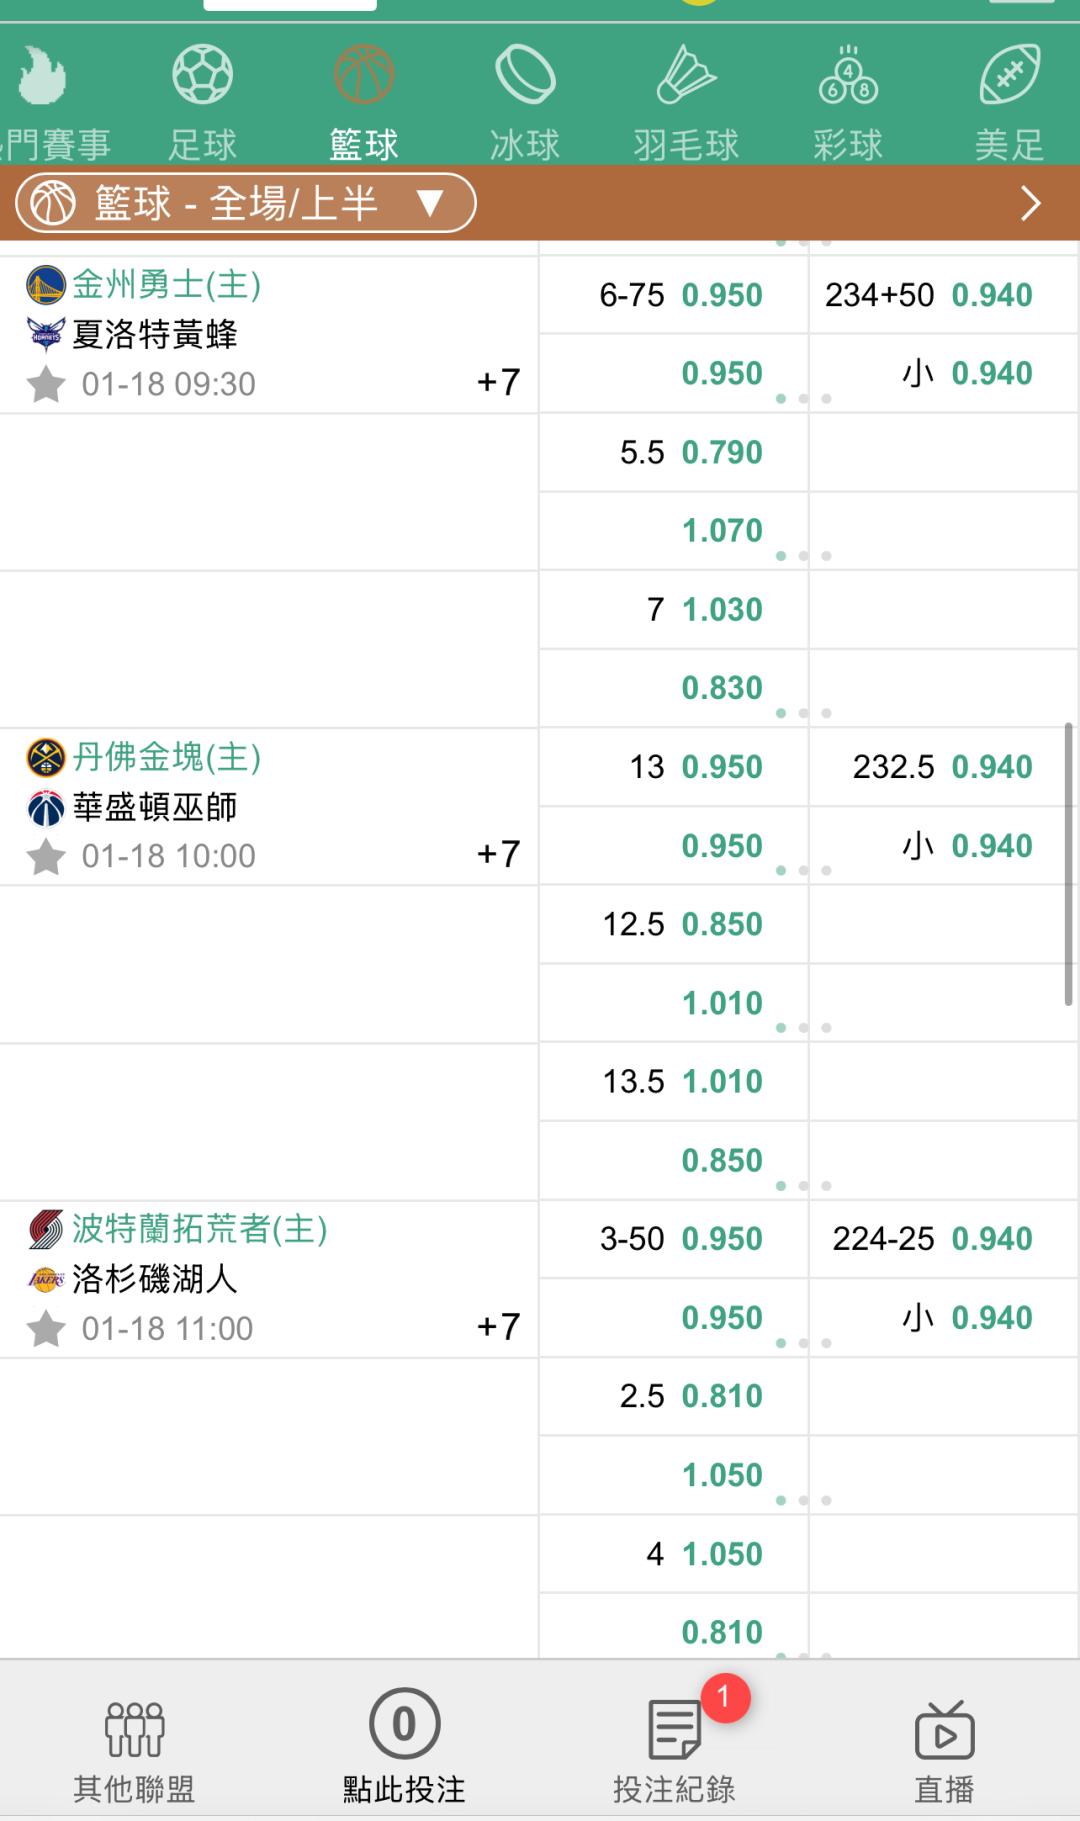Expand +7 more bets for Warriors game

498,382
